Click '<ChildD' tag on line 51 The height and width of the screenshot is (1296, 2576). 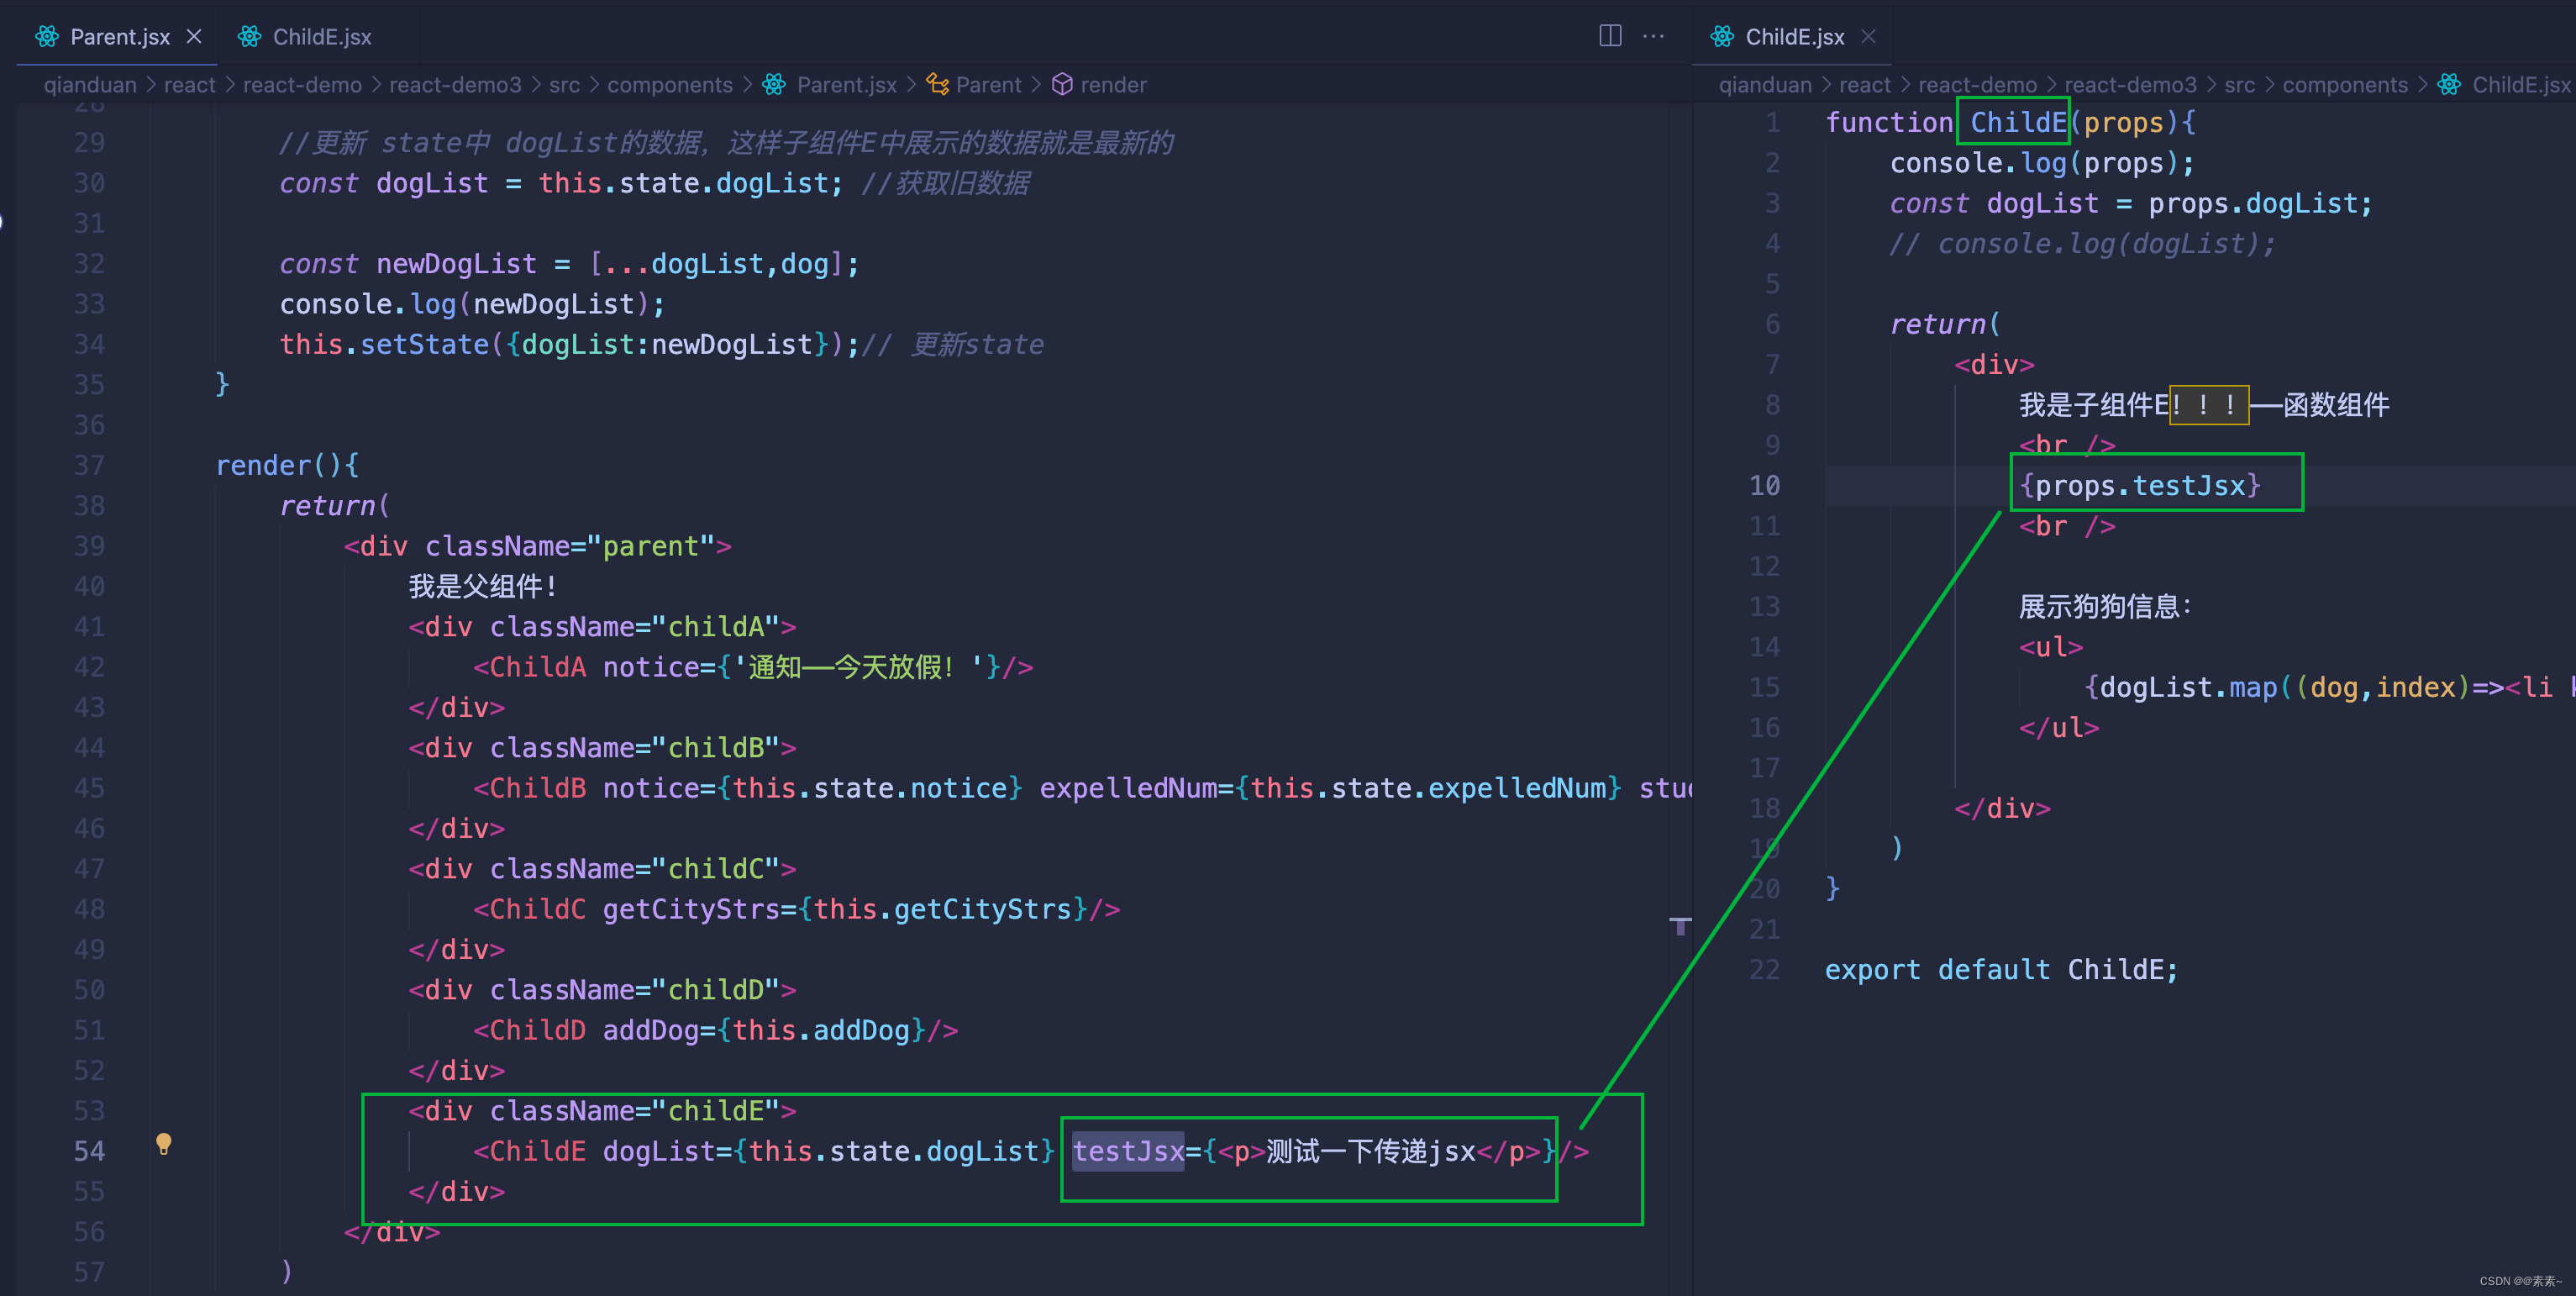point(529,1030)
